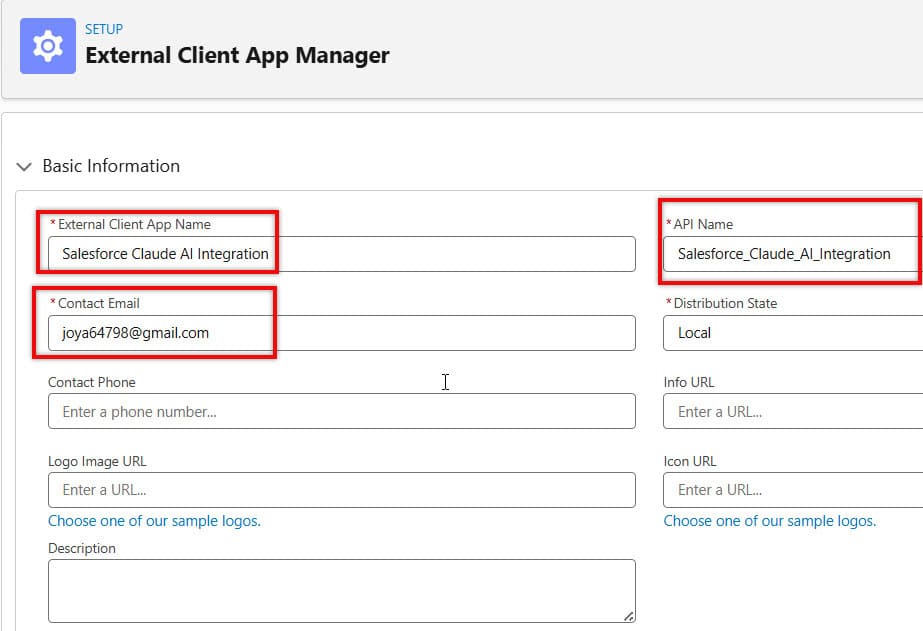Collapse the Basic Information section chevron
This screenshot has height=631, width=923.
click(x=24, y=167)
